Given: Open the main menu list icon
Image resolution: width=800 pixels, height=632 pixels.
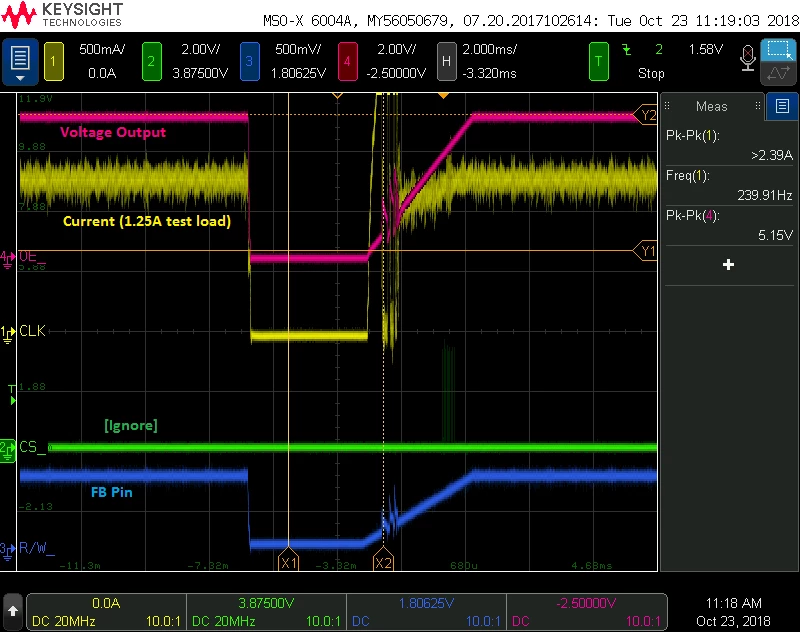Looking at the screenshot, I should pos(20,61).
